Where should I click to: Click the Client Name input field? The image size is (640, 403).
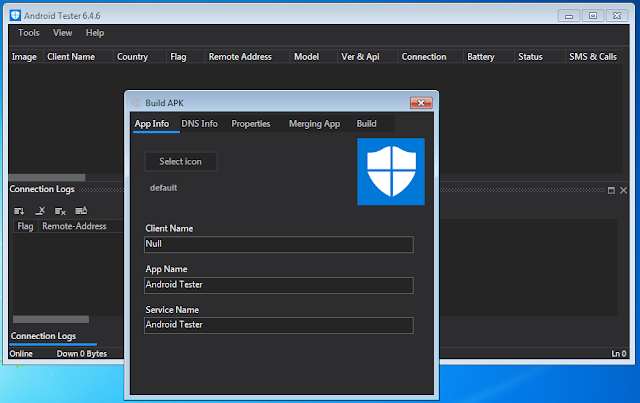(x=279, y=244)
